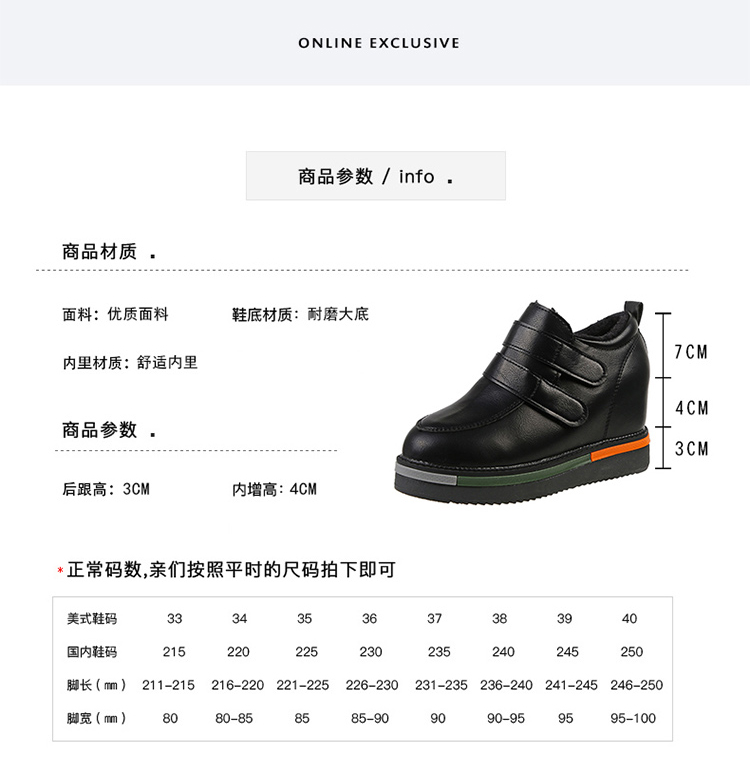Image resolution: width=750 pixels, height=774 pixels.
Task: Click the 内增高: 4CM text
Action: coord(274,489)
